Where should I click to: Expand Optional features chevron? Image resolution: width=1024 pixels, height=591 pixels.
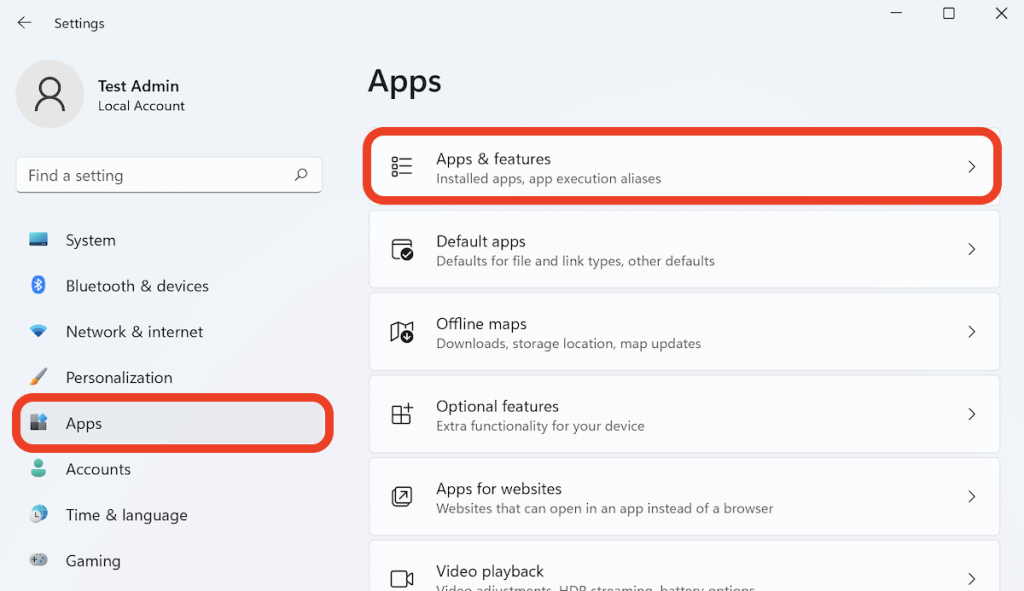pos(972,414)
